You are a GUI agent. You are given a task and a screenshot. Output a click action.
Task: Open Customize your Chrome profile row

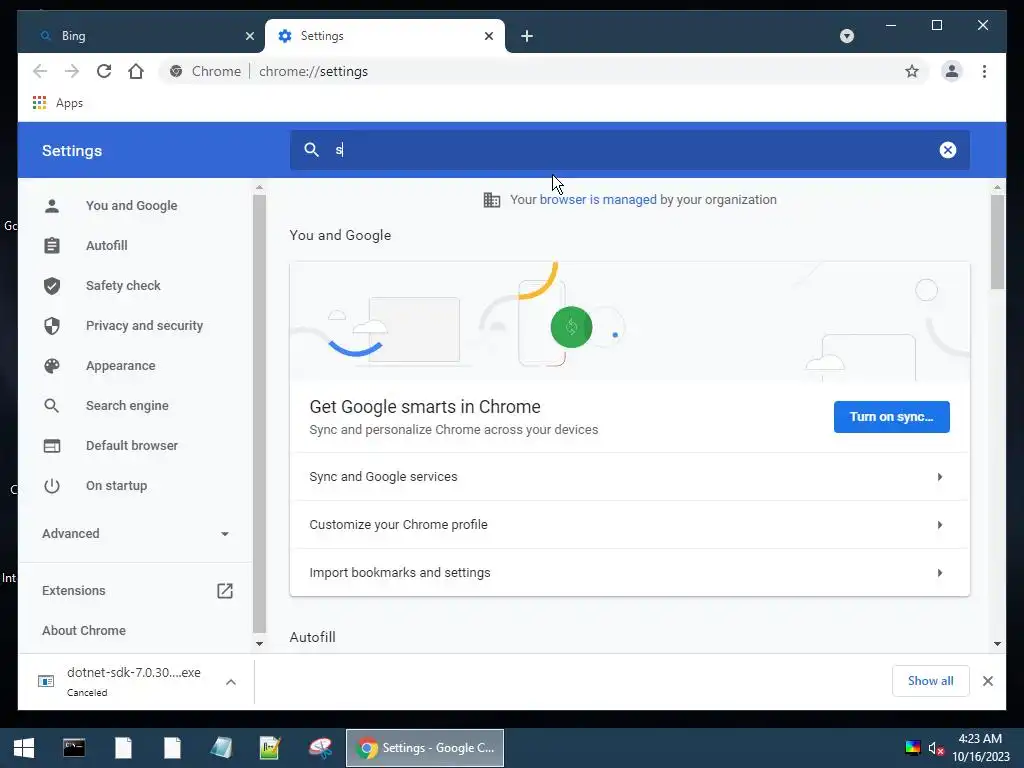pos(630,524)
